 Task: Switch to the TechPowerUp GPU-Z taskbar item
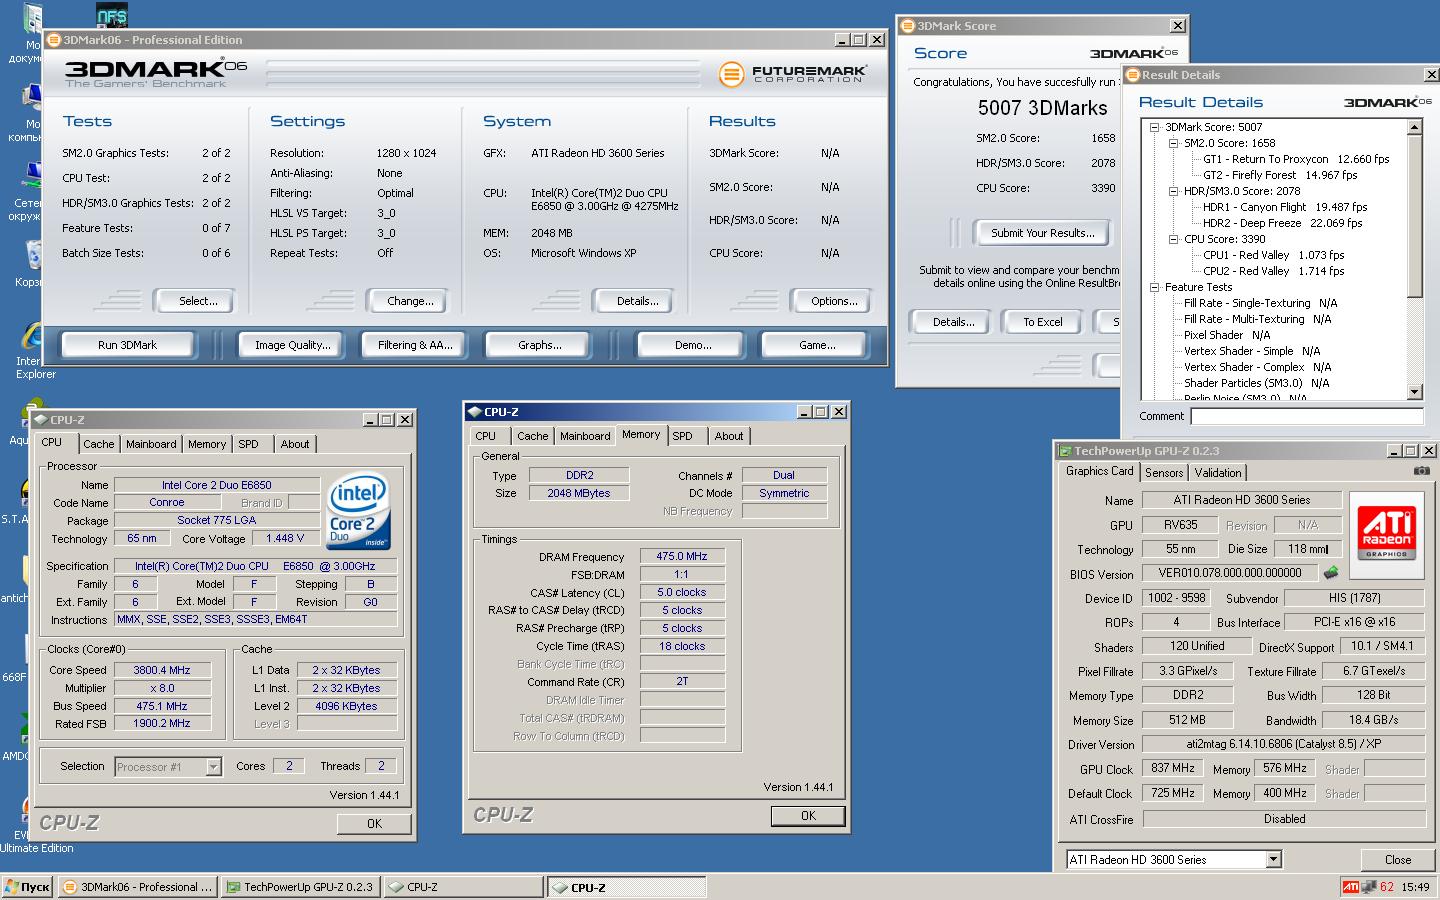[300, 887]
